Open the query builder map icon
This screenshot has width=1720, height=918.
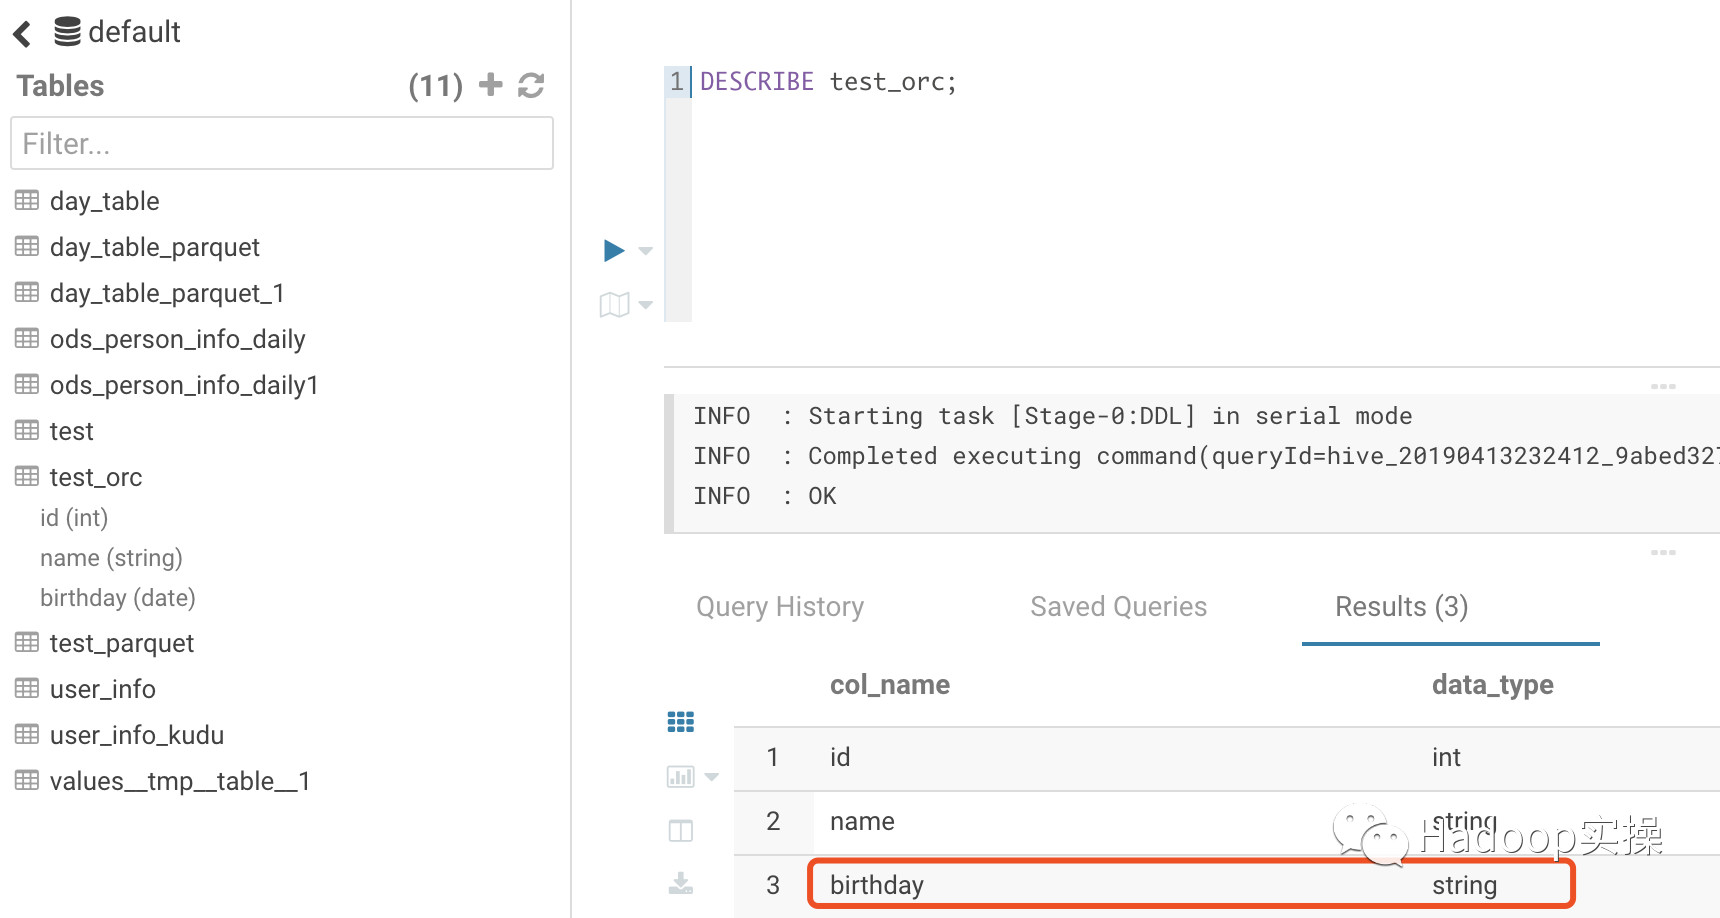coord(614,304)
